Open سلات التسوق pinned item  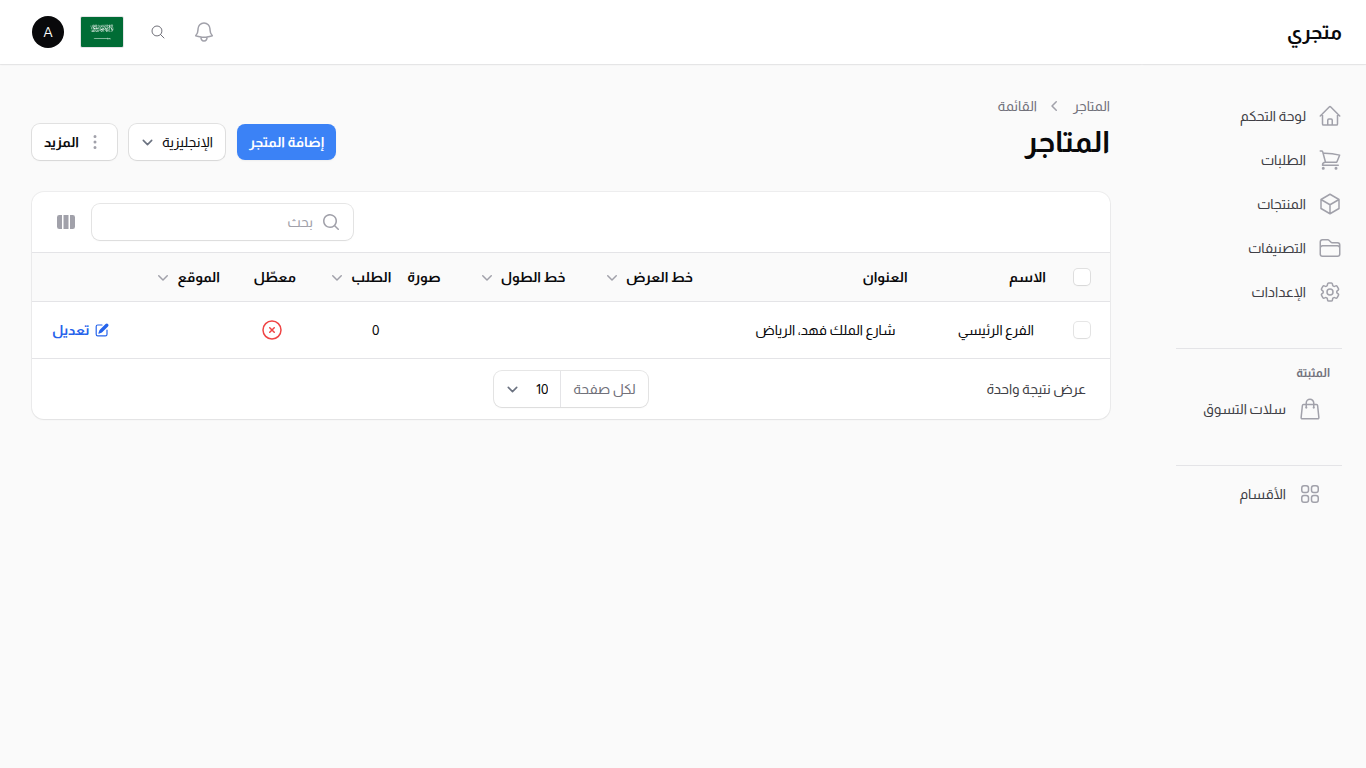(x=1245, y=409)
